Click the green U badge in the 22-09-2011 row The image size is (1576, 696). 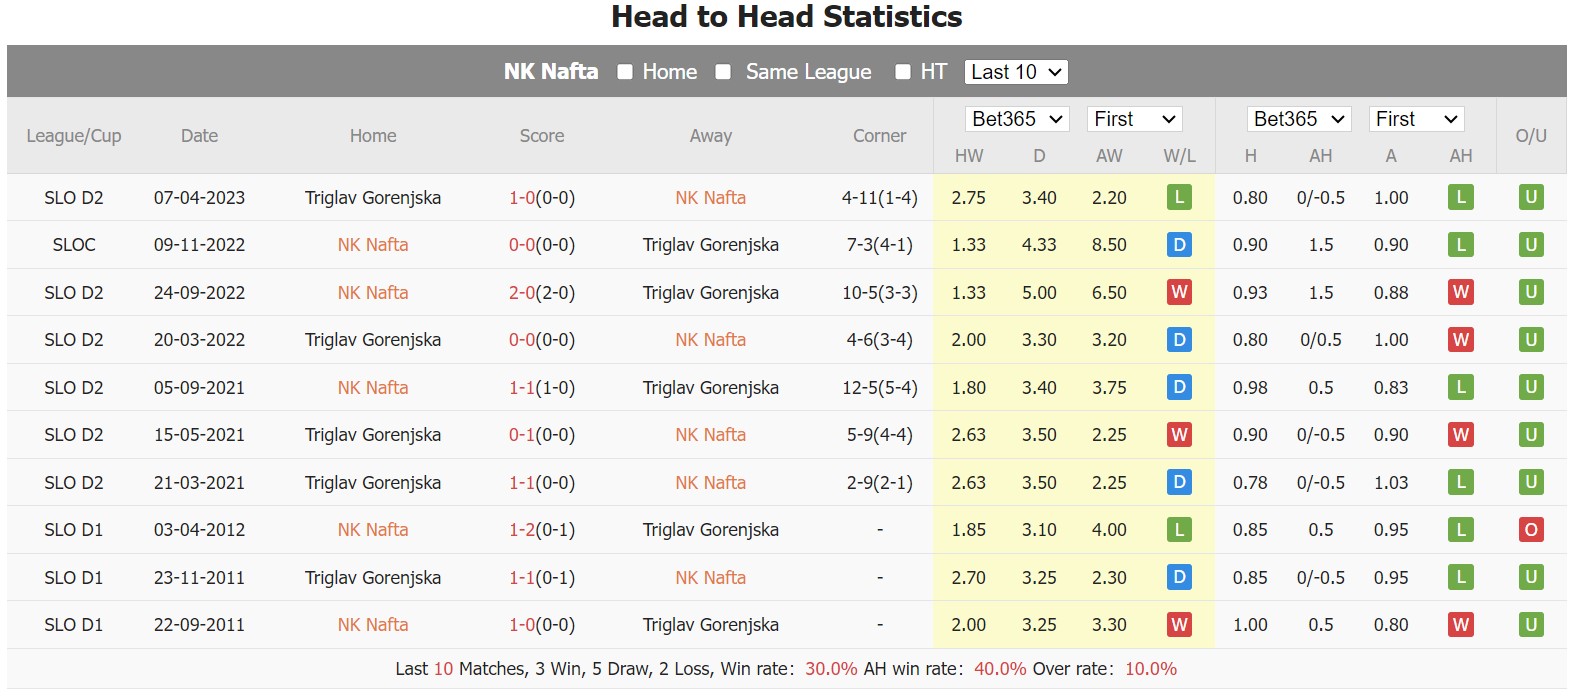click(x=1530, y=625)
